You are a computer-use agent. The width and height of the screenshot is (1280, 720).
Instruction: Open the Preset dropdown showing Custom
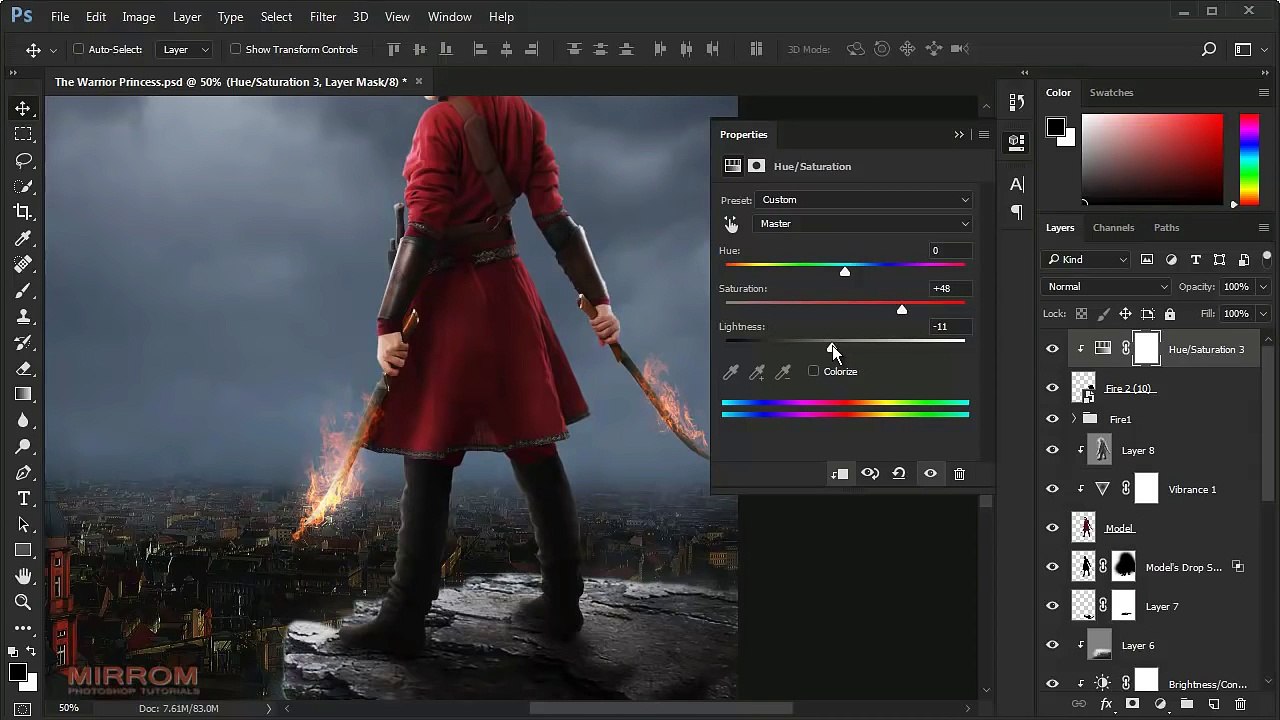click(x=864, y=200)
